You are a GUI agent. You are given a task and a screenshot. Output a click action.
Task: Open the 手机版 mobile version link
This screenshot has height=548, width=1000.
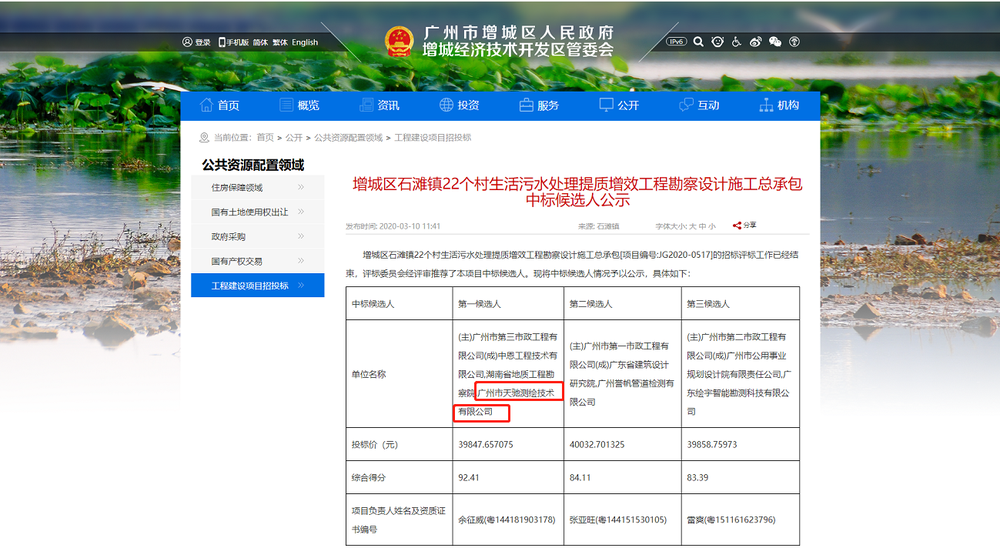point(233,42)
